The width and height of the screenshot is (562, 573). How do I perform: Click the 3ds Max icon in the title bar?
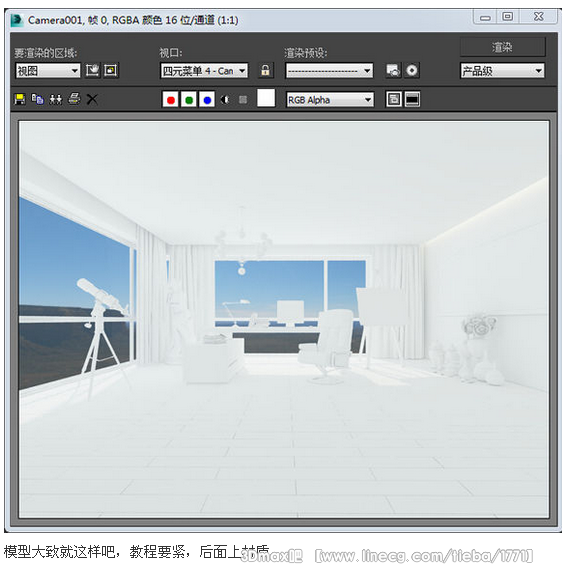17,20
